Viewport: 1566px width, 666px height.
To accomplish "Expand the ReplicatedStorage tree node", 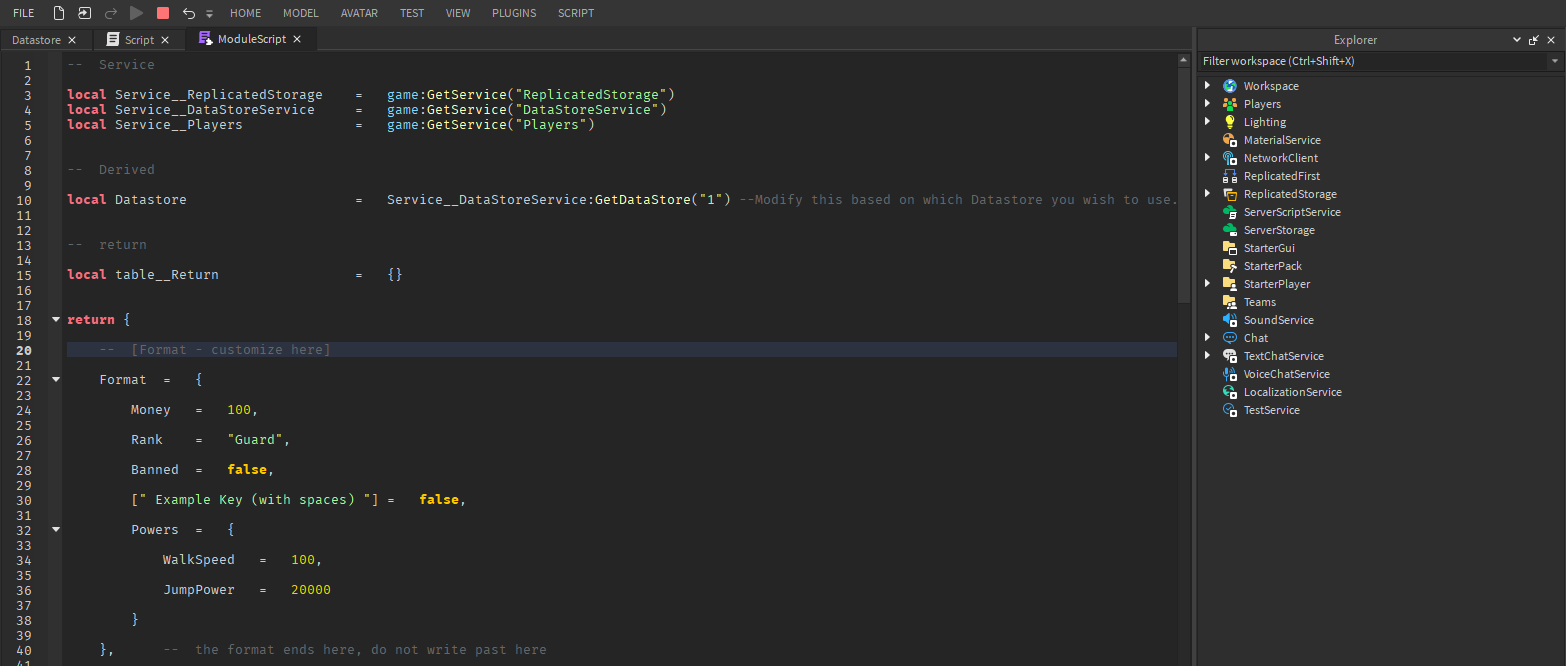I will click(1208, 194).
